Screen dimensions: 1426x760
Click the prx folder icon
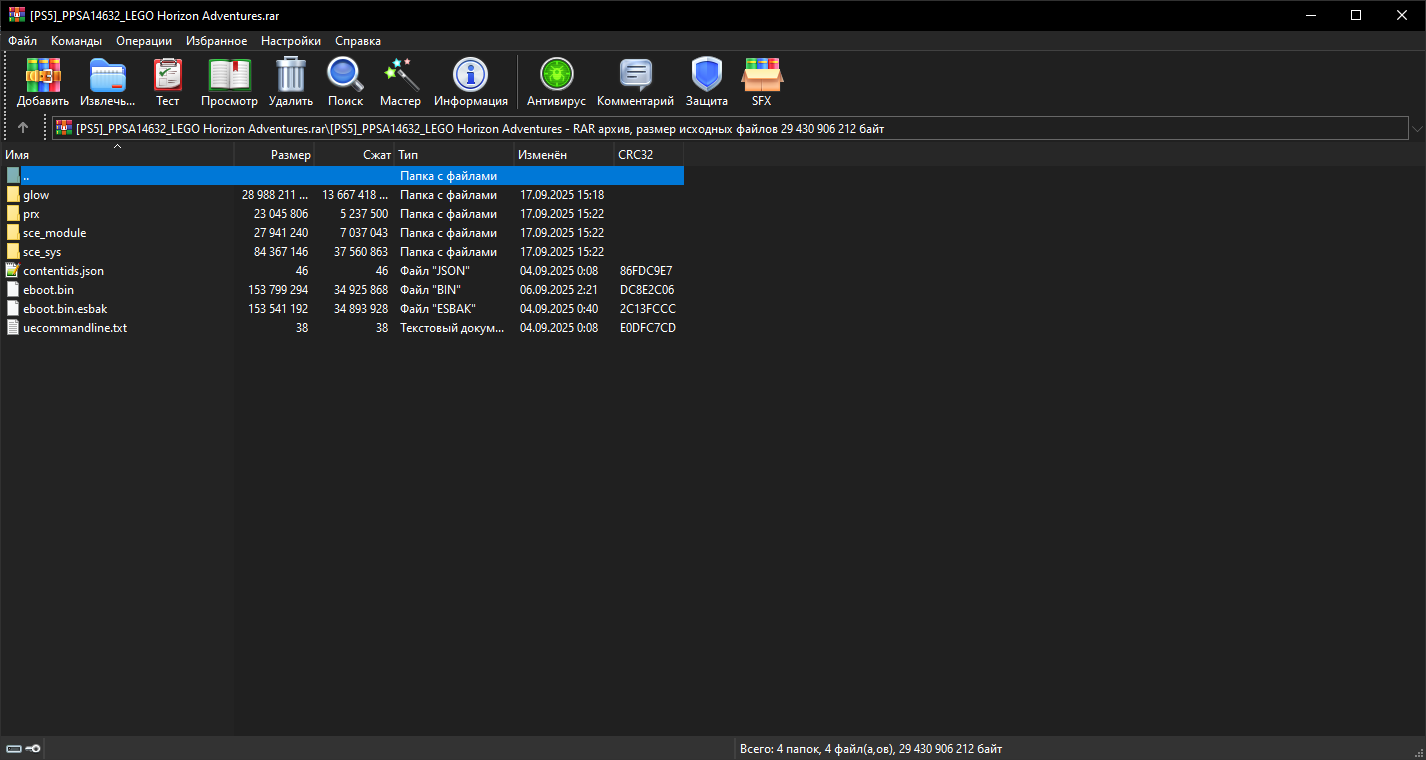[13, 214]
